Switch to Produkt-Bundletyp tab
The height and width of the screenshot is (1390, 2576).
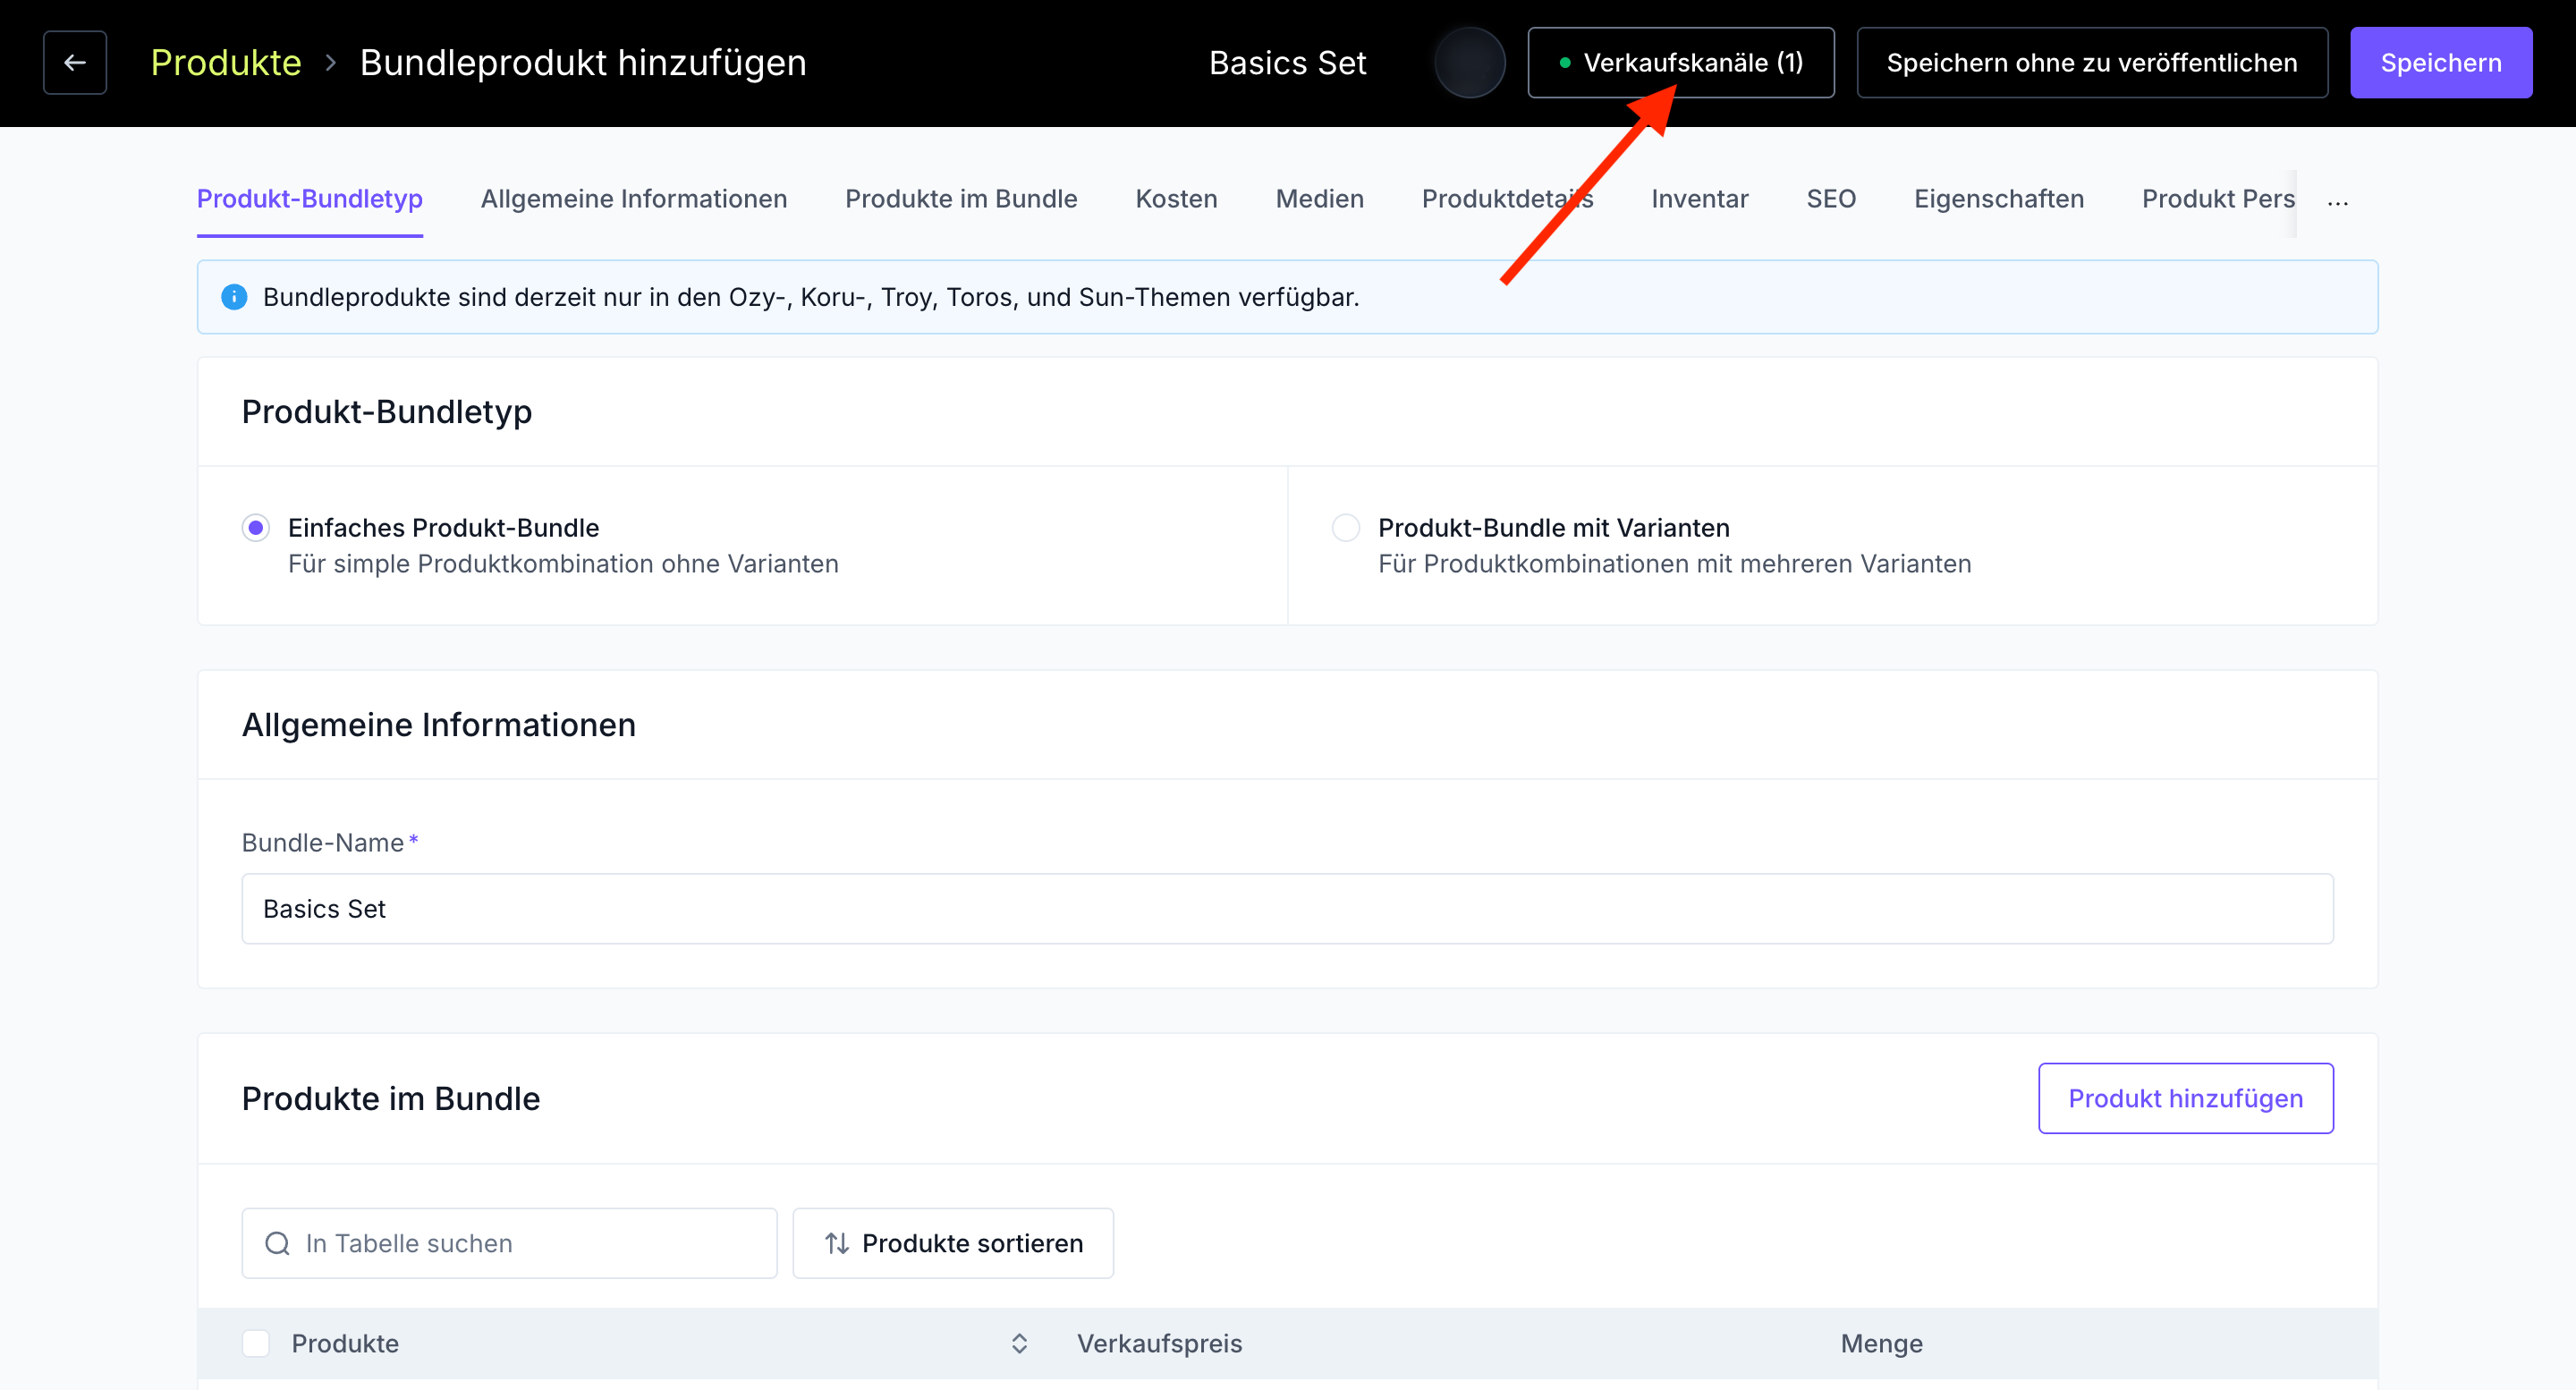310,199
